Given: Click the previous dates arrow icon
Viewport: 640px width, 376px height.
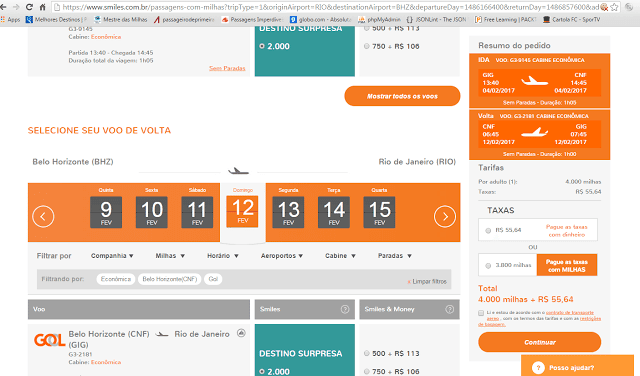Looking at the screenshot, I should click(43, 216).
